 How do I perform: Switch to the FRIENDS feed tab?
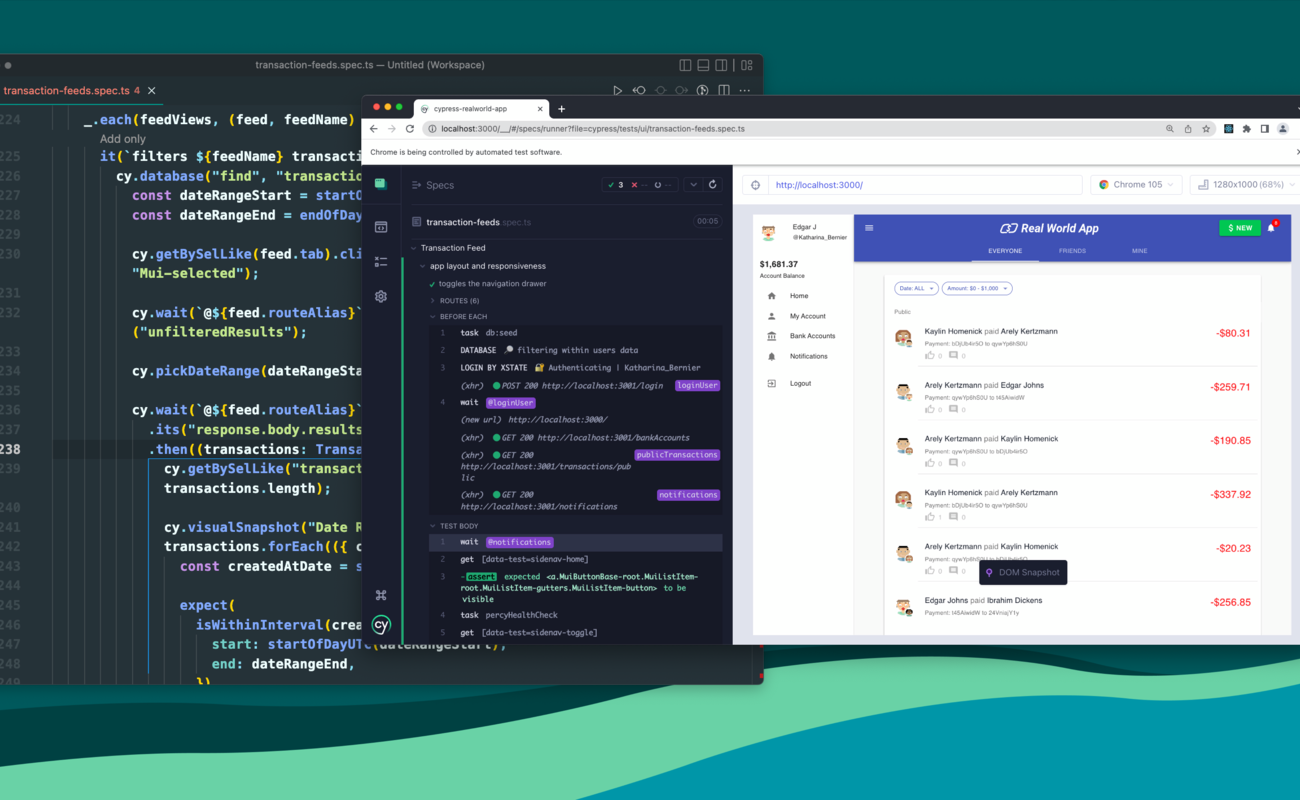tap(1072, 251)
